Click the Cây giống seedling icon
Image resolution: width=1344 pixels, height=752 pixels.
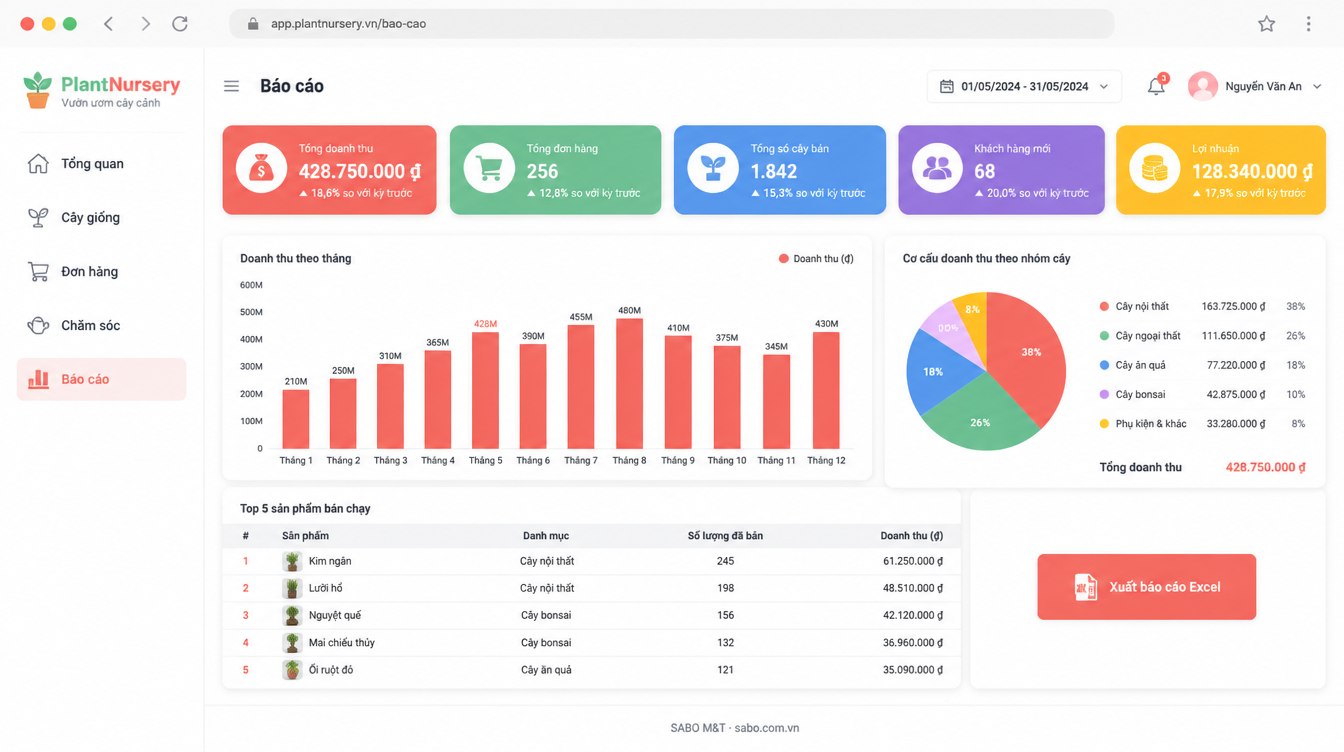click(x=38, y=217)
